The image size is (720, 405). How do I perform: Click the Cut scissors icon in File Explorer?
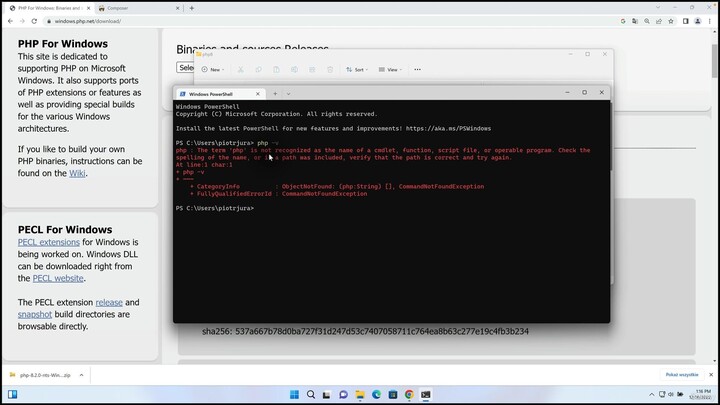(x=241, y=70)
